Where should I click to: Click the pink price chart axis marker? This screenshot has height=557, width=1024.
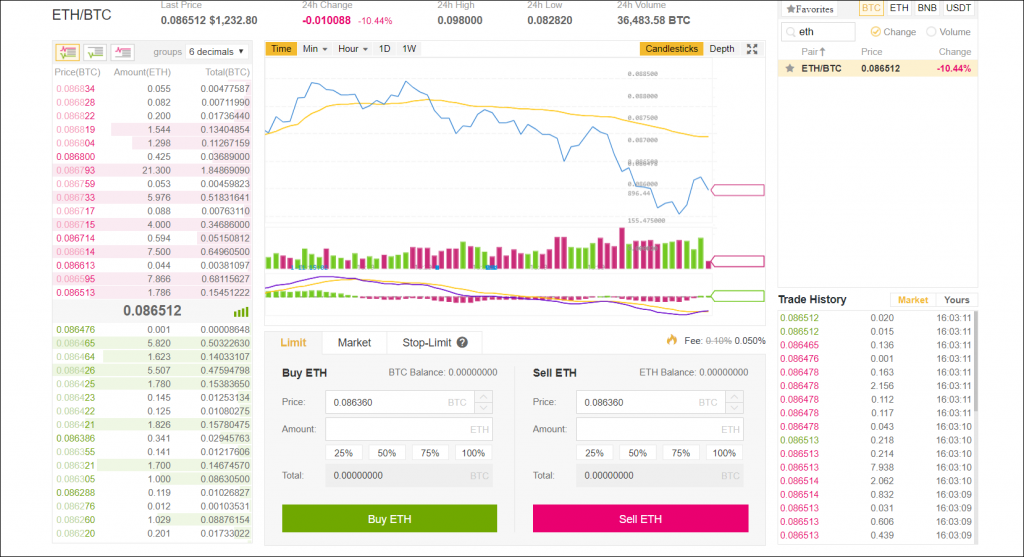(x=737, y=190)
